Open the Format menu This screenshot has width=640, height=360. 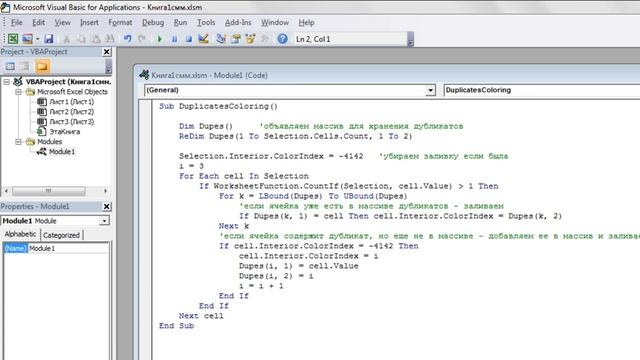[x=120, y=22]
